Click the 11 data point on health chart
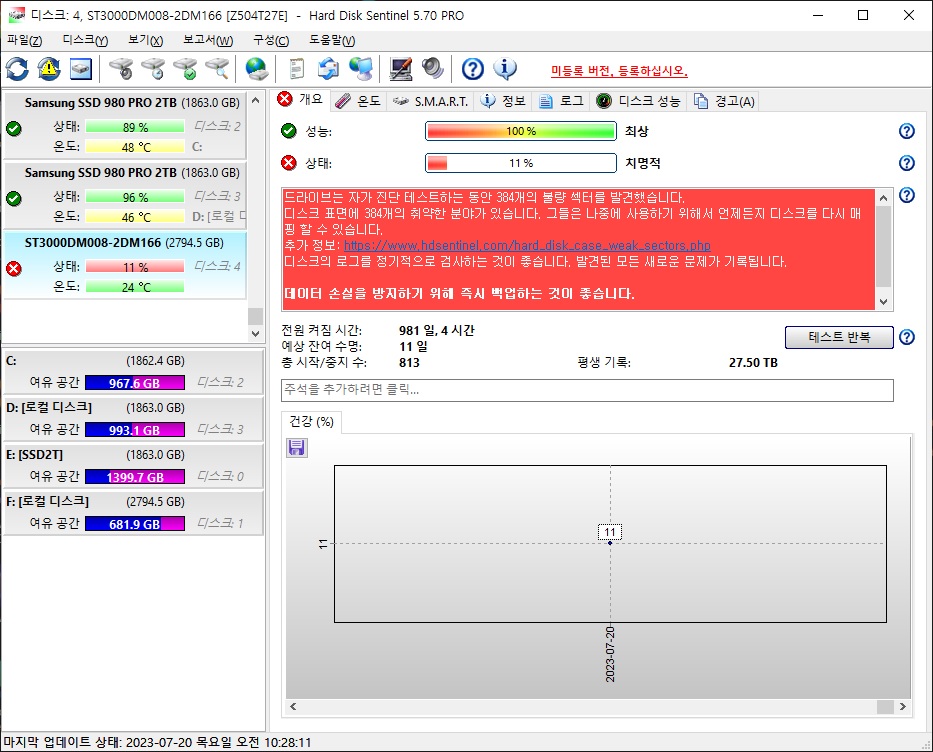This screenshot has width=933, height=752. tap(610, 543)
